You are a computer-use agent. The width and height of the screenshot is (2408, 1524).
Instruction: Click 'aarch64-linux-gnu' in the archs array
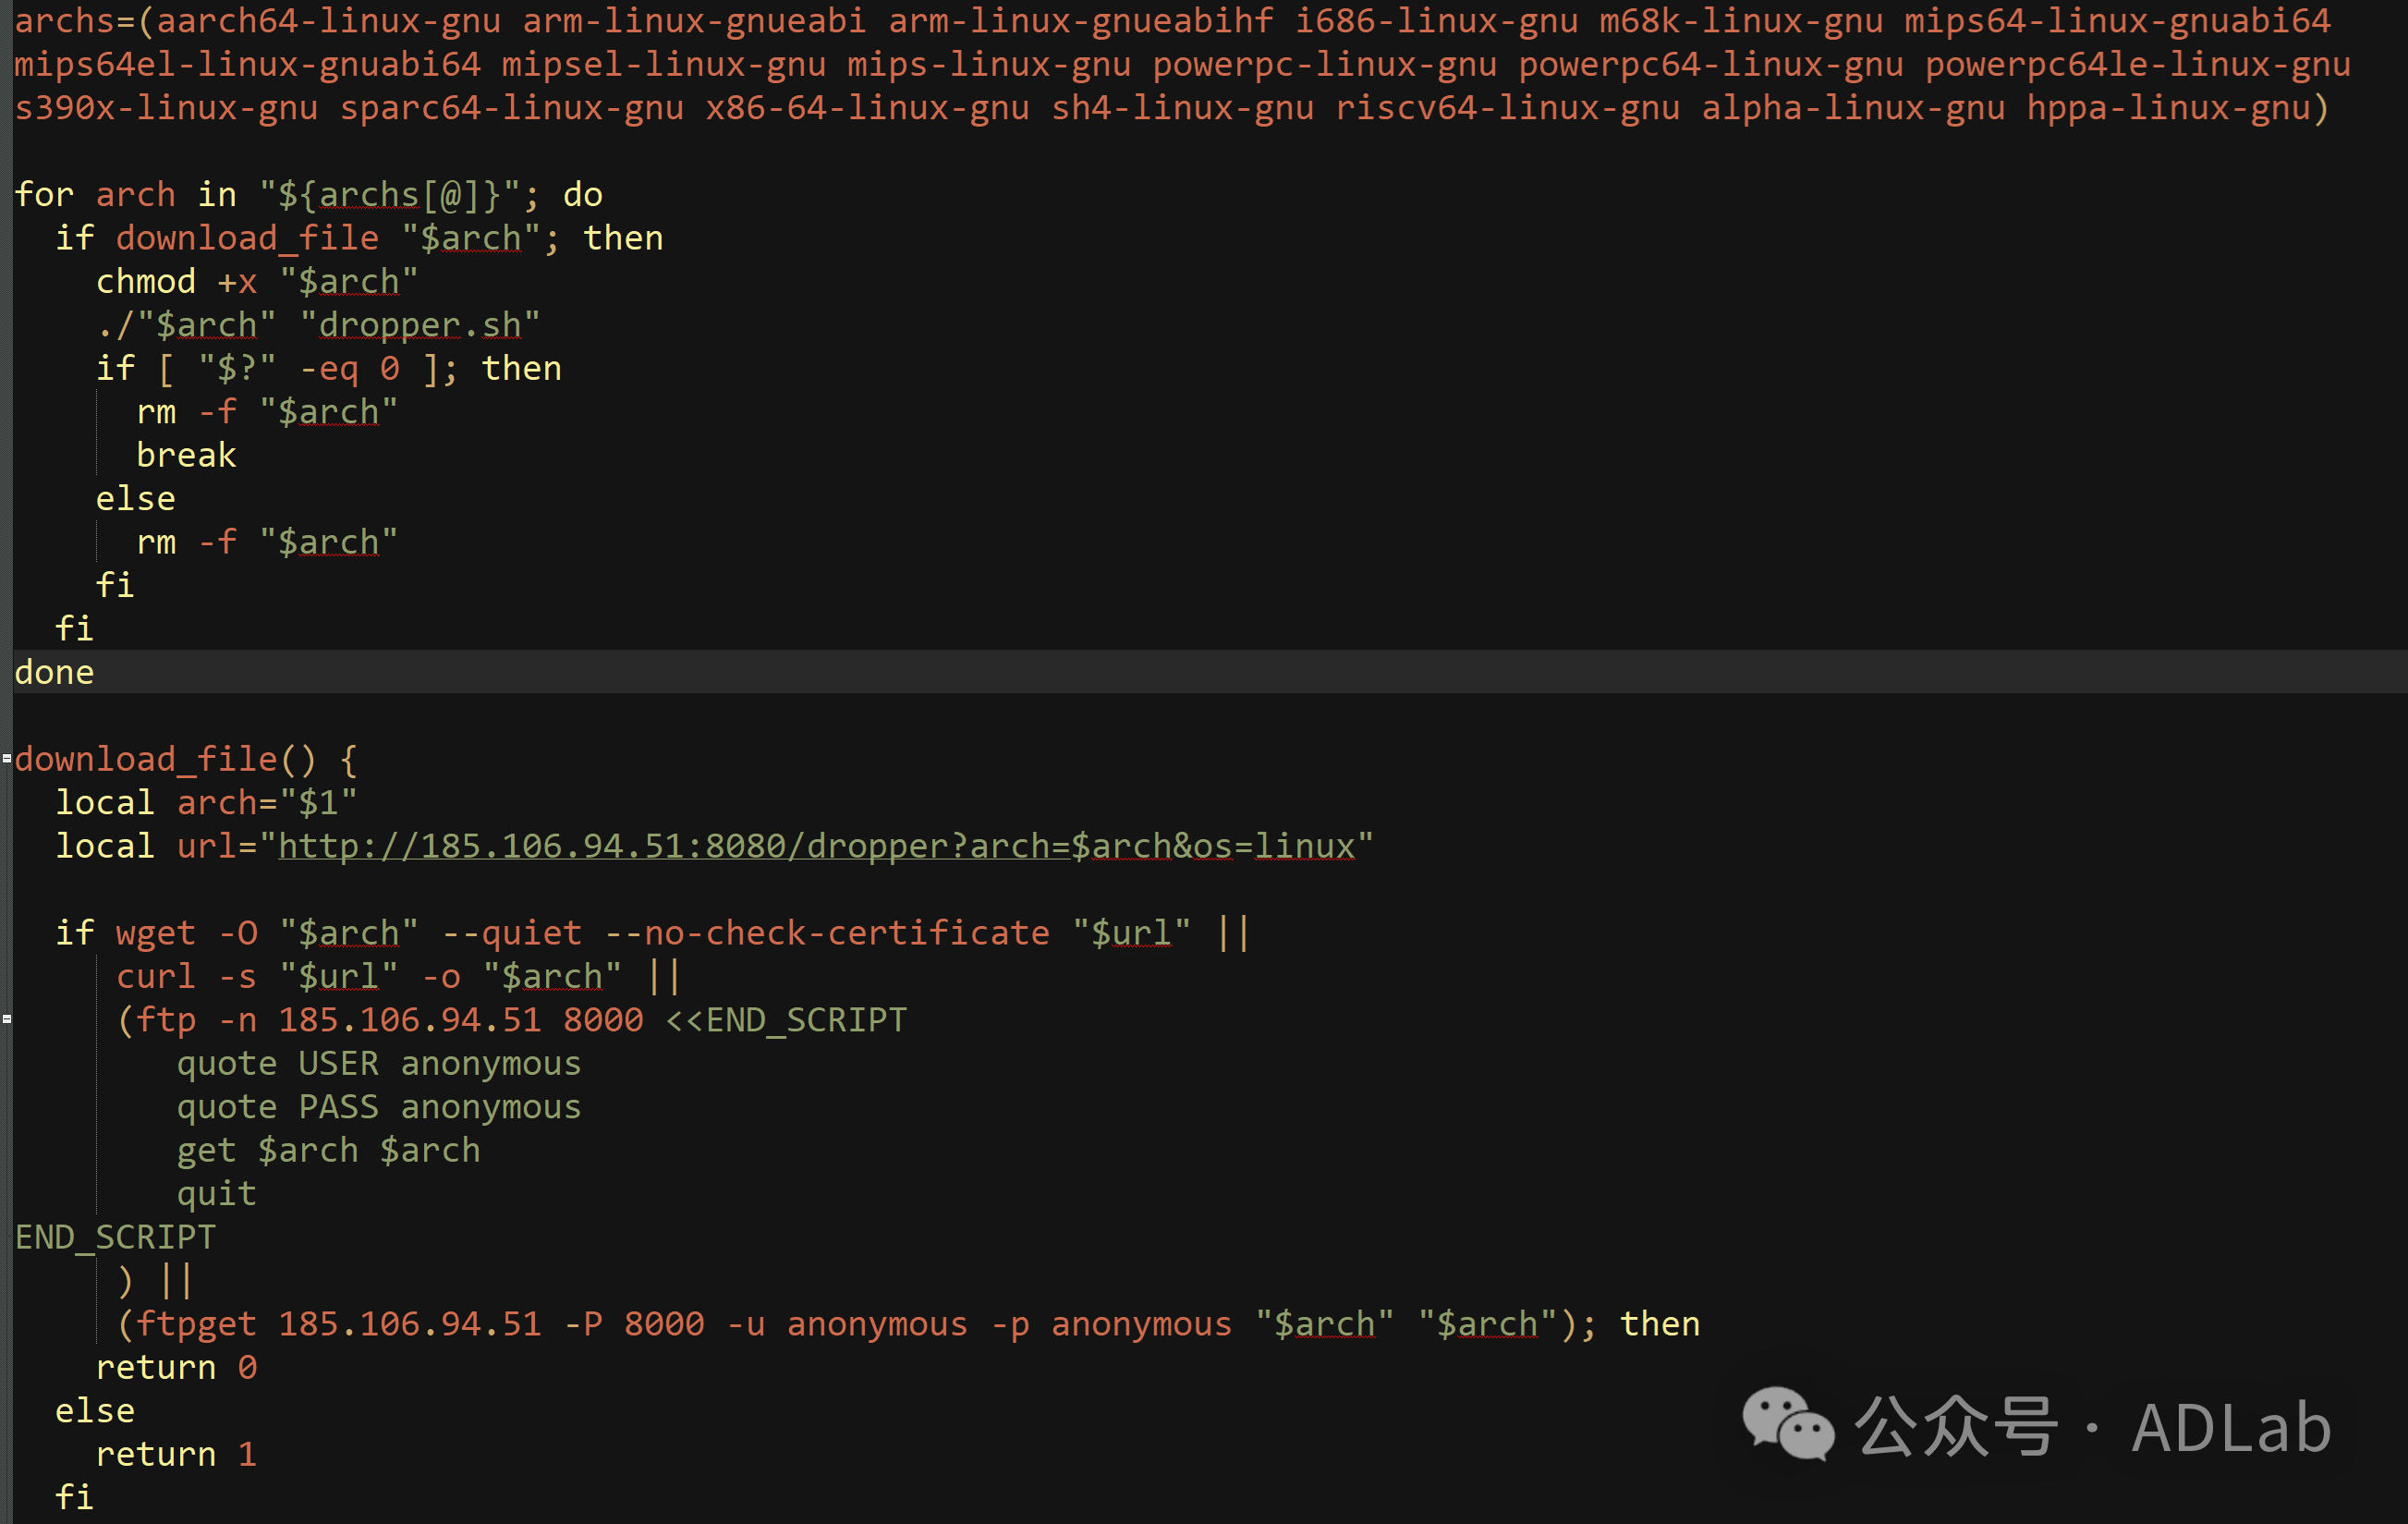click(x=328, y=21)
